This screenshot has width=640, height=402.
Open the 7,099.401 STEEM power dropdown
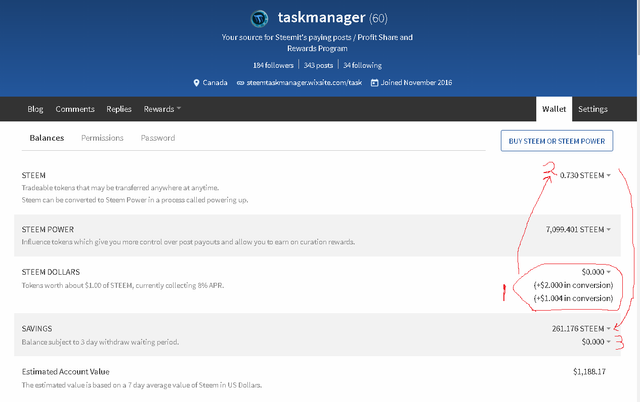(x=578, y=229)
